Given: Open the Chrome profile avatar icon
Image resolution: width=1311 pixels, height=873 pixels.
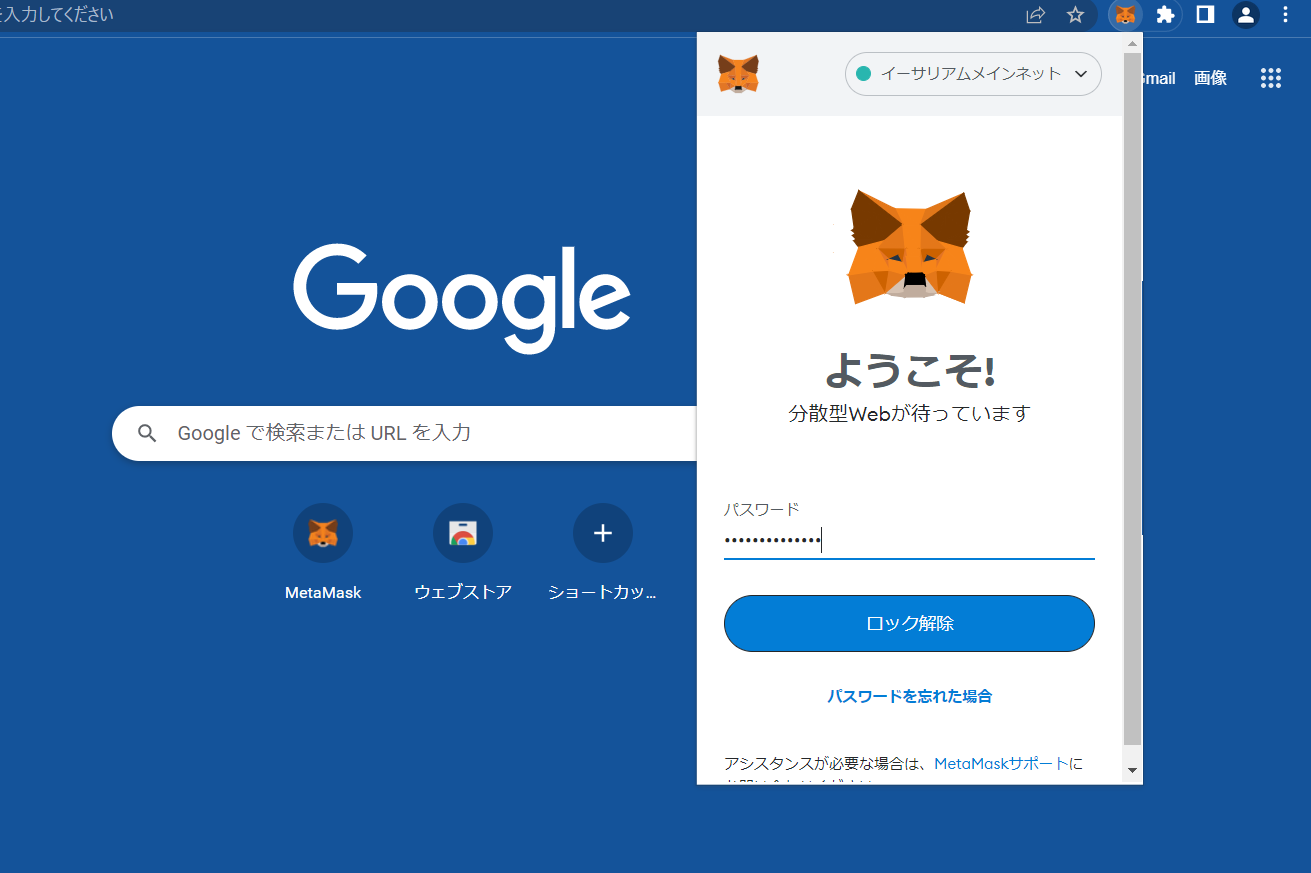Looking at the screenshot, I should pos(1245,15).
